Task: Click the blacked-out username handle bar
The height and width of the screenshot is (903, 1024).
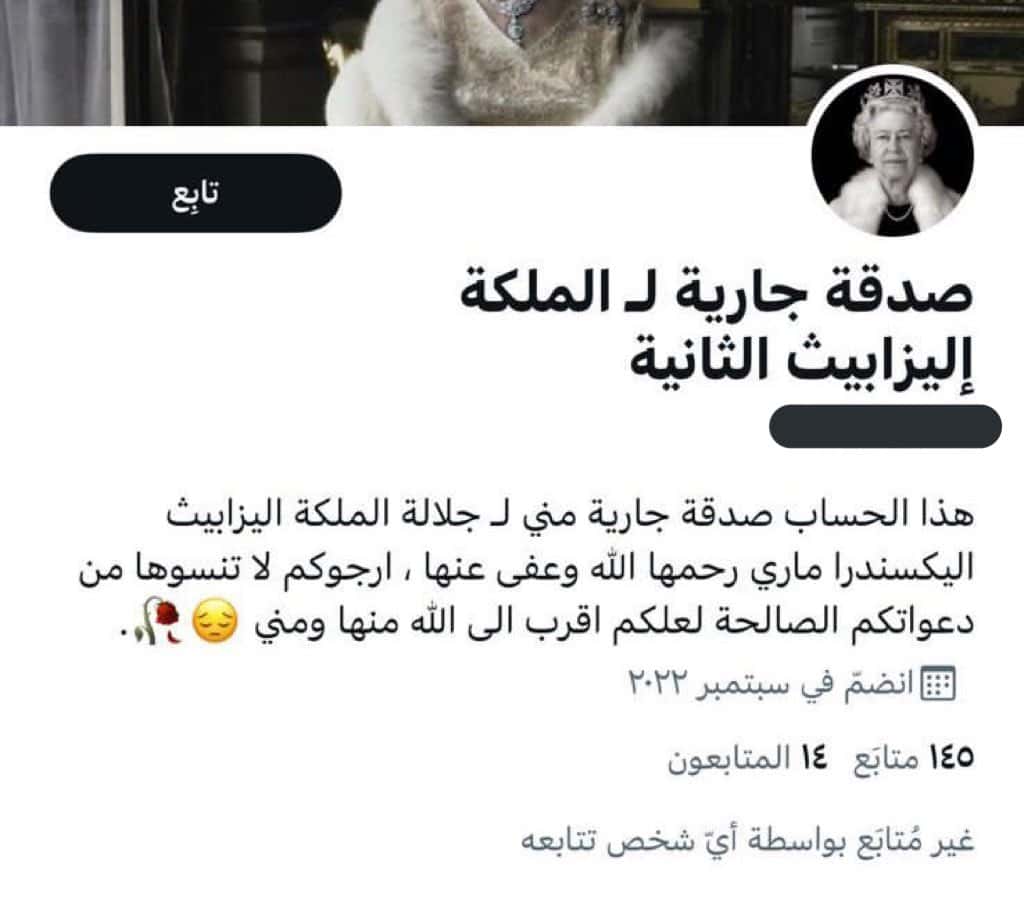Action: point(886,426)
